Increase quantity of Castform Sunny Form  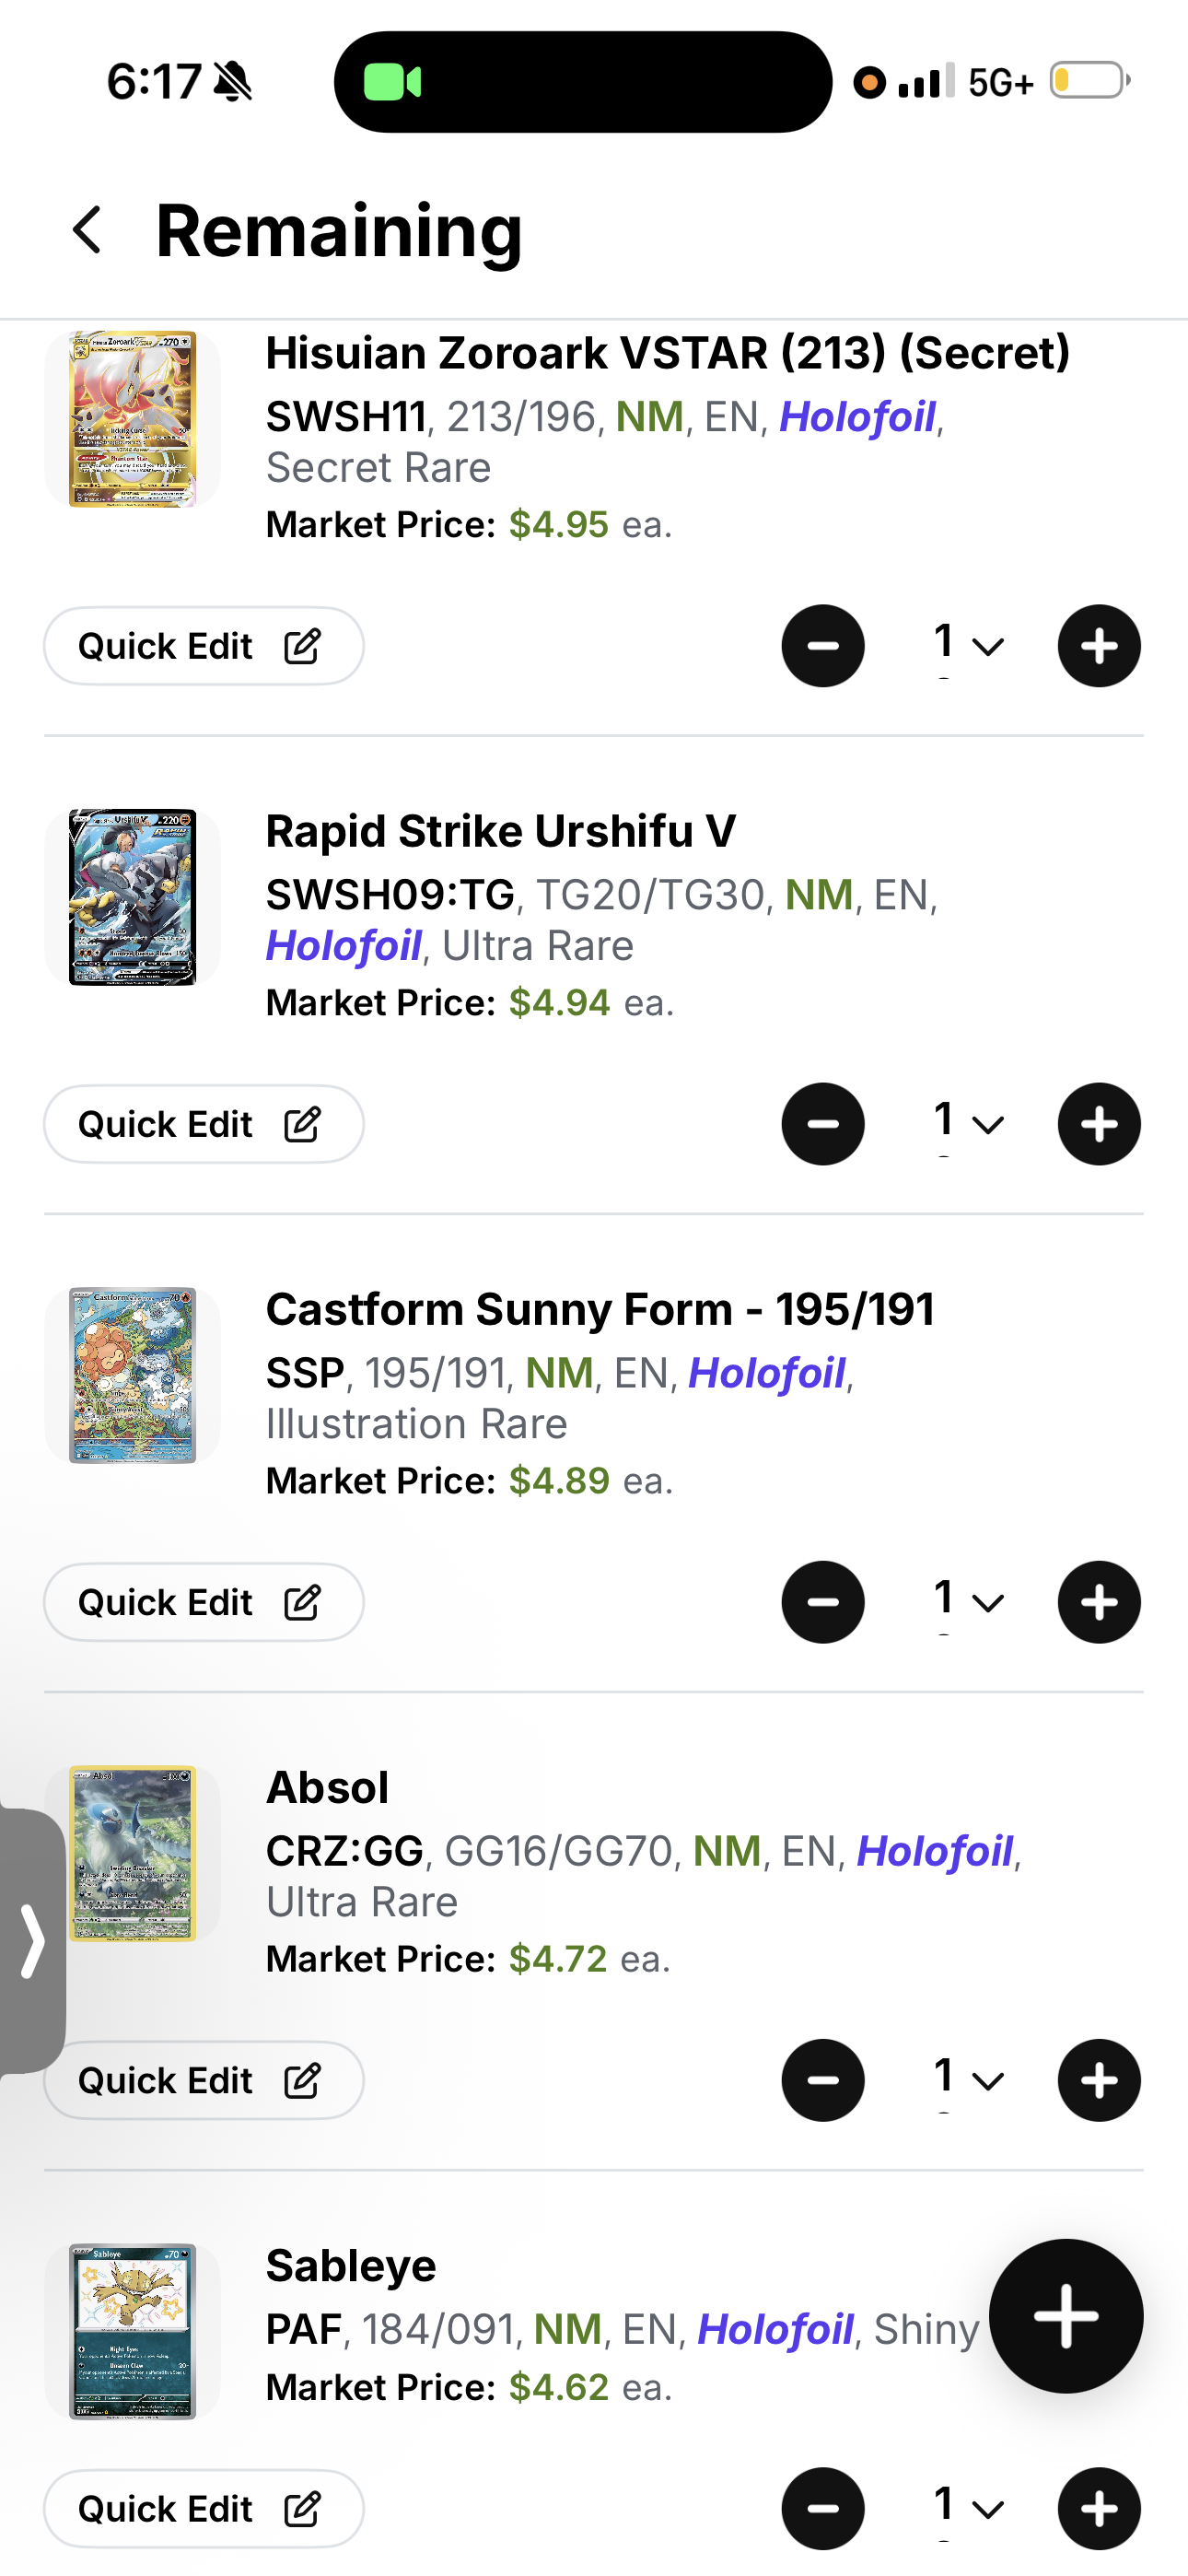click(1099, 1602)
